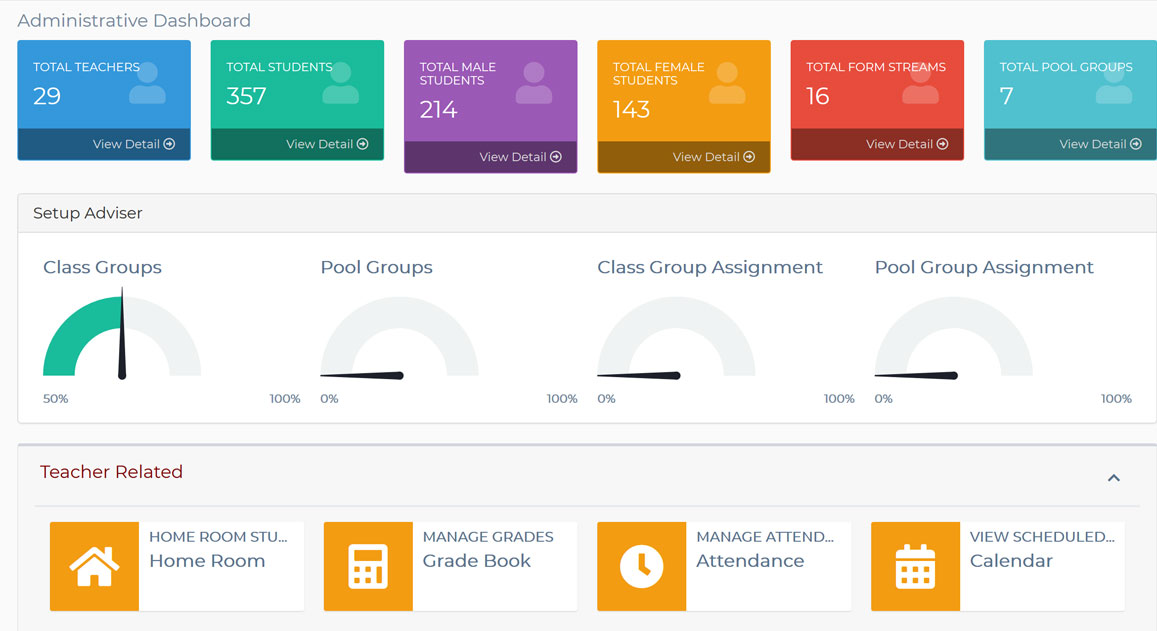Select the Class Group Assignment gauge
The image size is (1157, 631).
pyautogui.click(x=676, y=340)
